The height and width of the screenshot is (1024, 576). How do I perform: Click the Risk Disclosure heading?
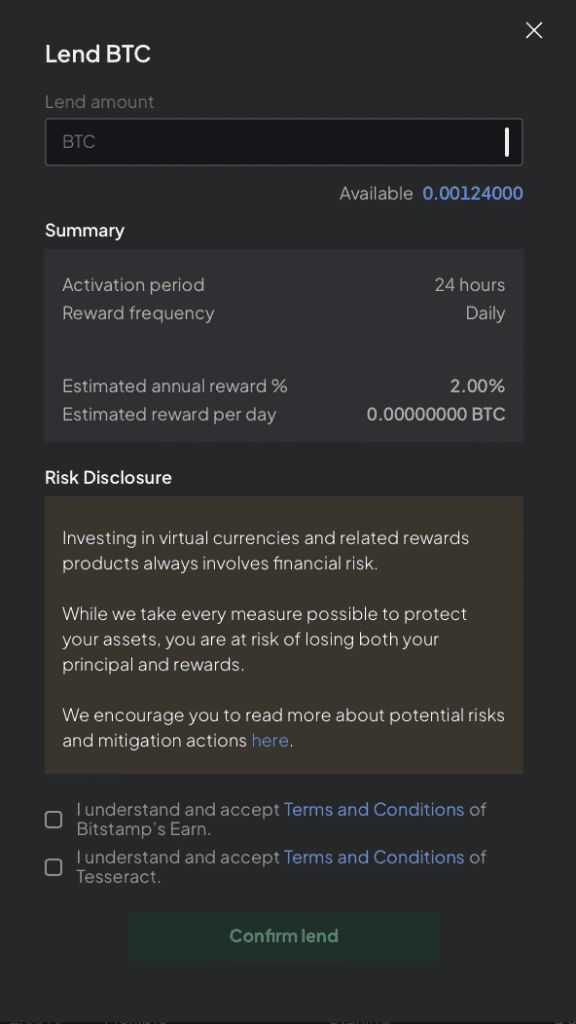pos(108,477)
